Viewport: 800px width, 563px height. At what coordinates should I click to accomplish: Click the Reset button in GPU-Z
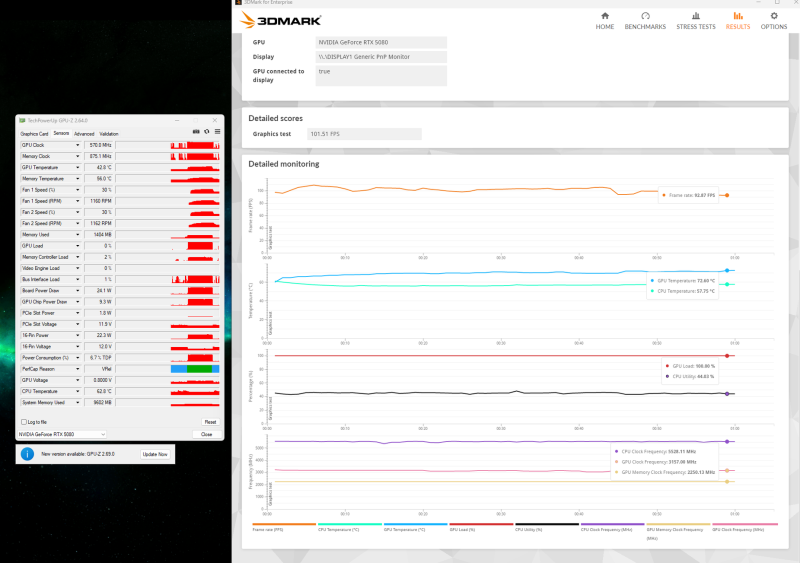(x=210, y=422)
